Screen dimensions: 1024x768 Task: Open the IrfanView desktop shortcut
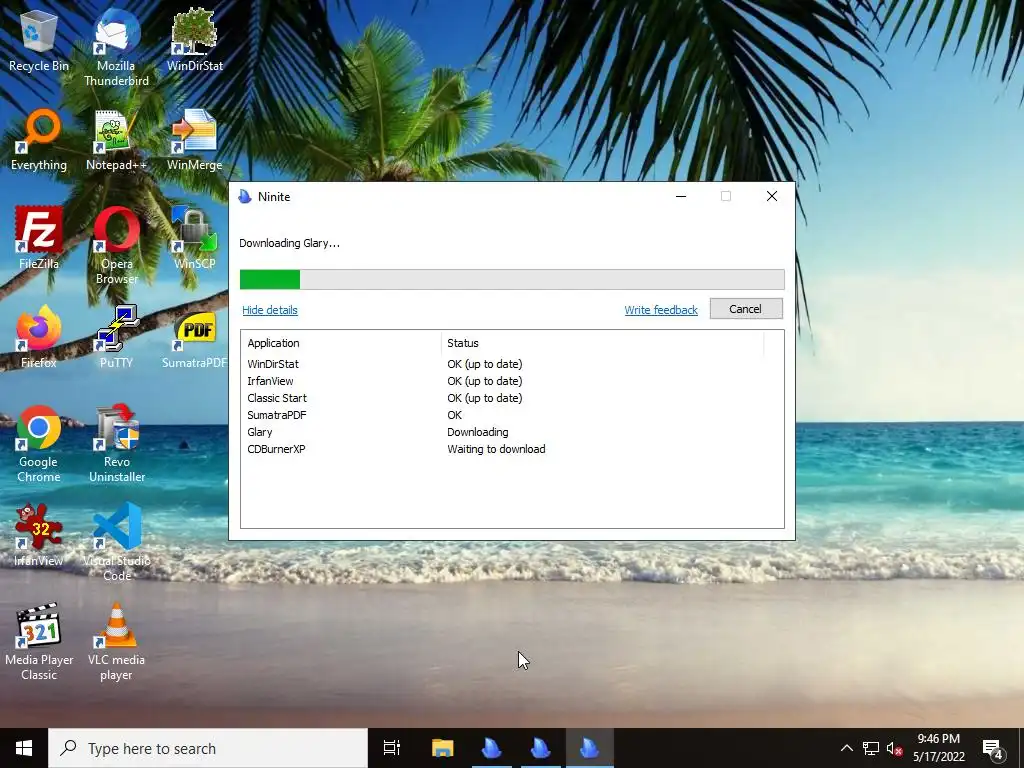pyautogui.click(x=39, y=536)
